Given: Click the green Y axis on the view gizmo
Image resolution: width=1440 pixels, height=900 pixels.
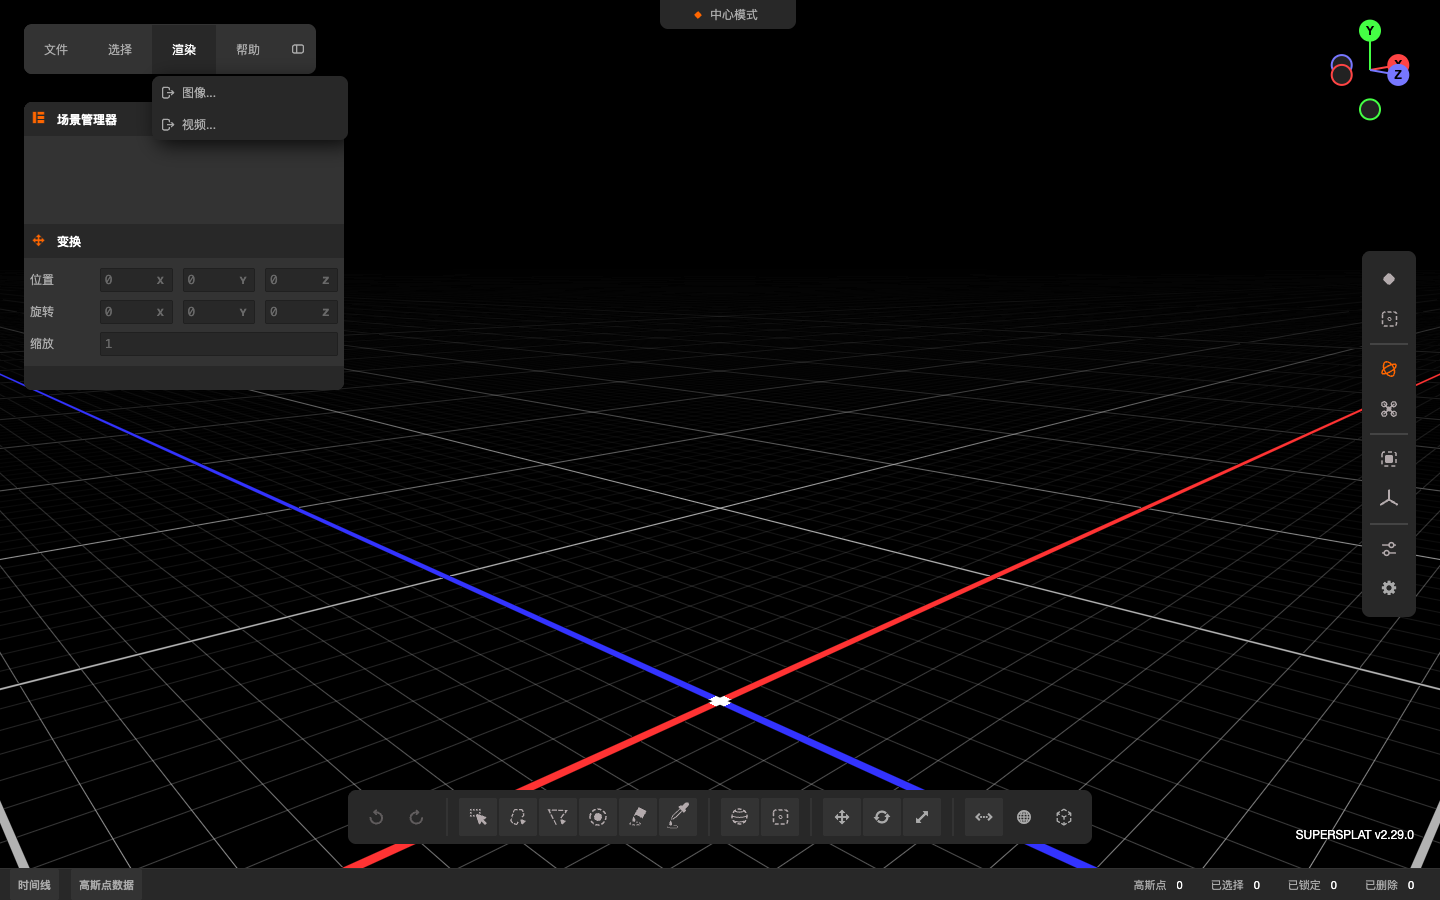Looking at the screenshot, I should click(x=1370, y=31).
